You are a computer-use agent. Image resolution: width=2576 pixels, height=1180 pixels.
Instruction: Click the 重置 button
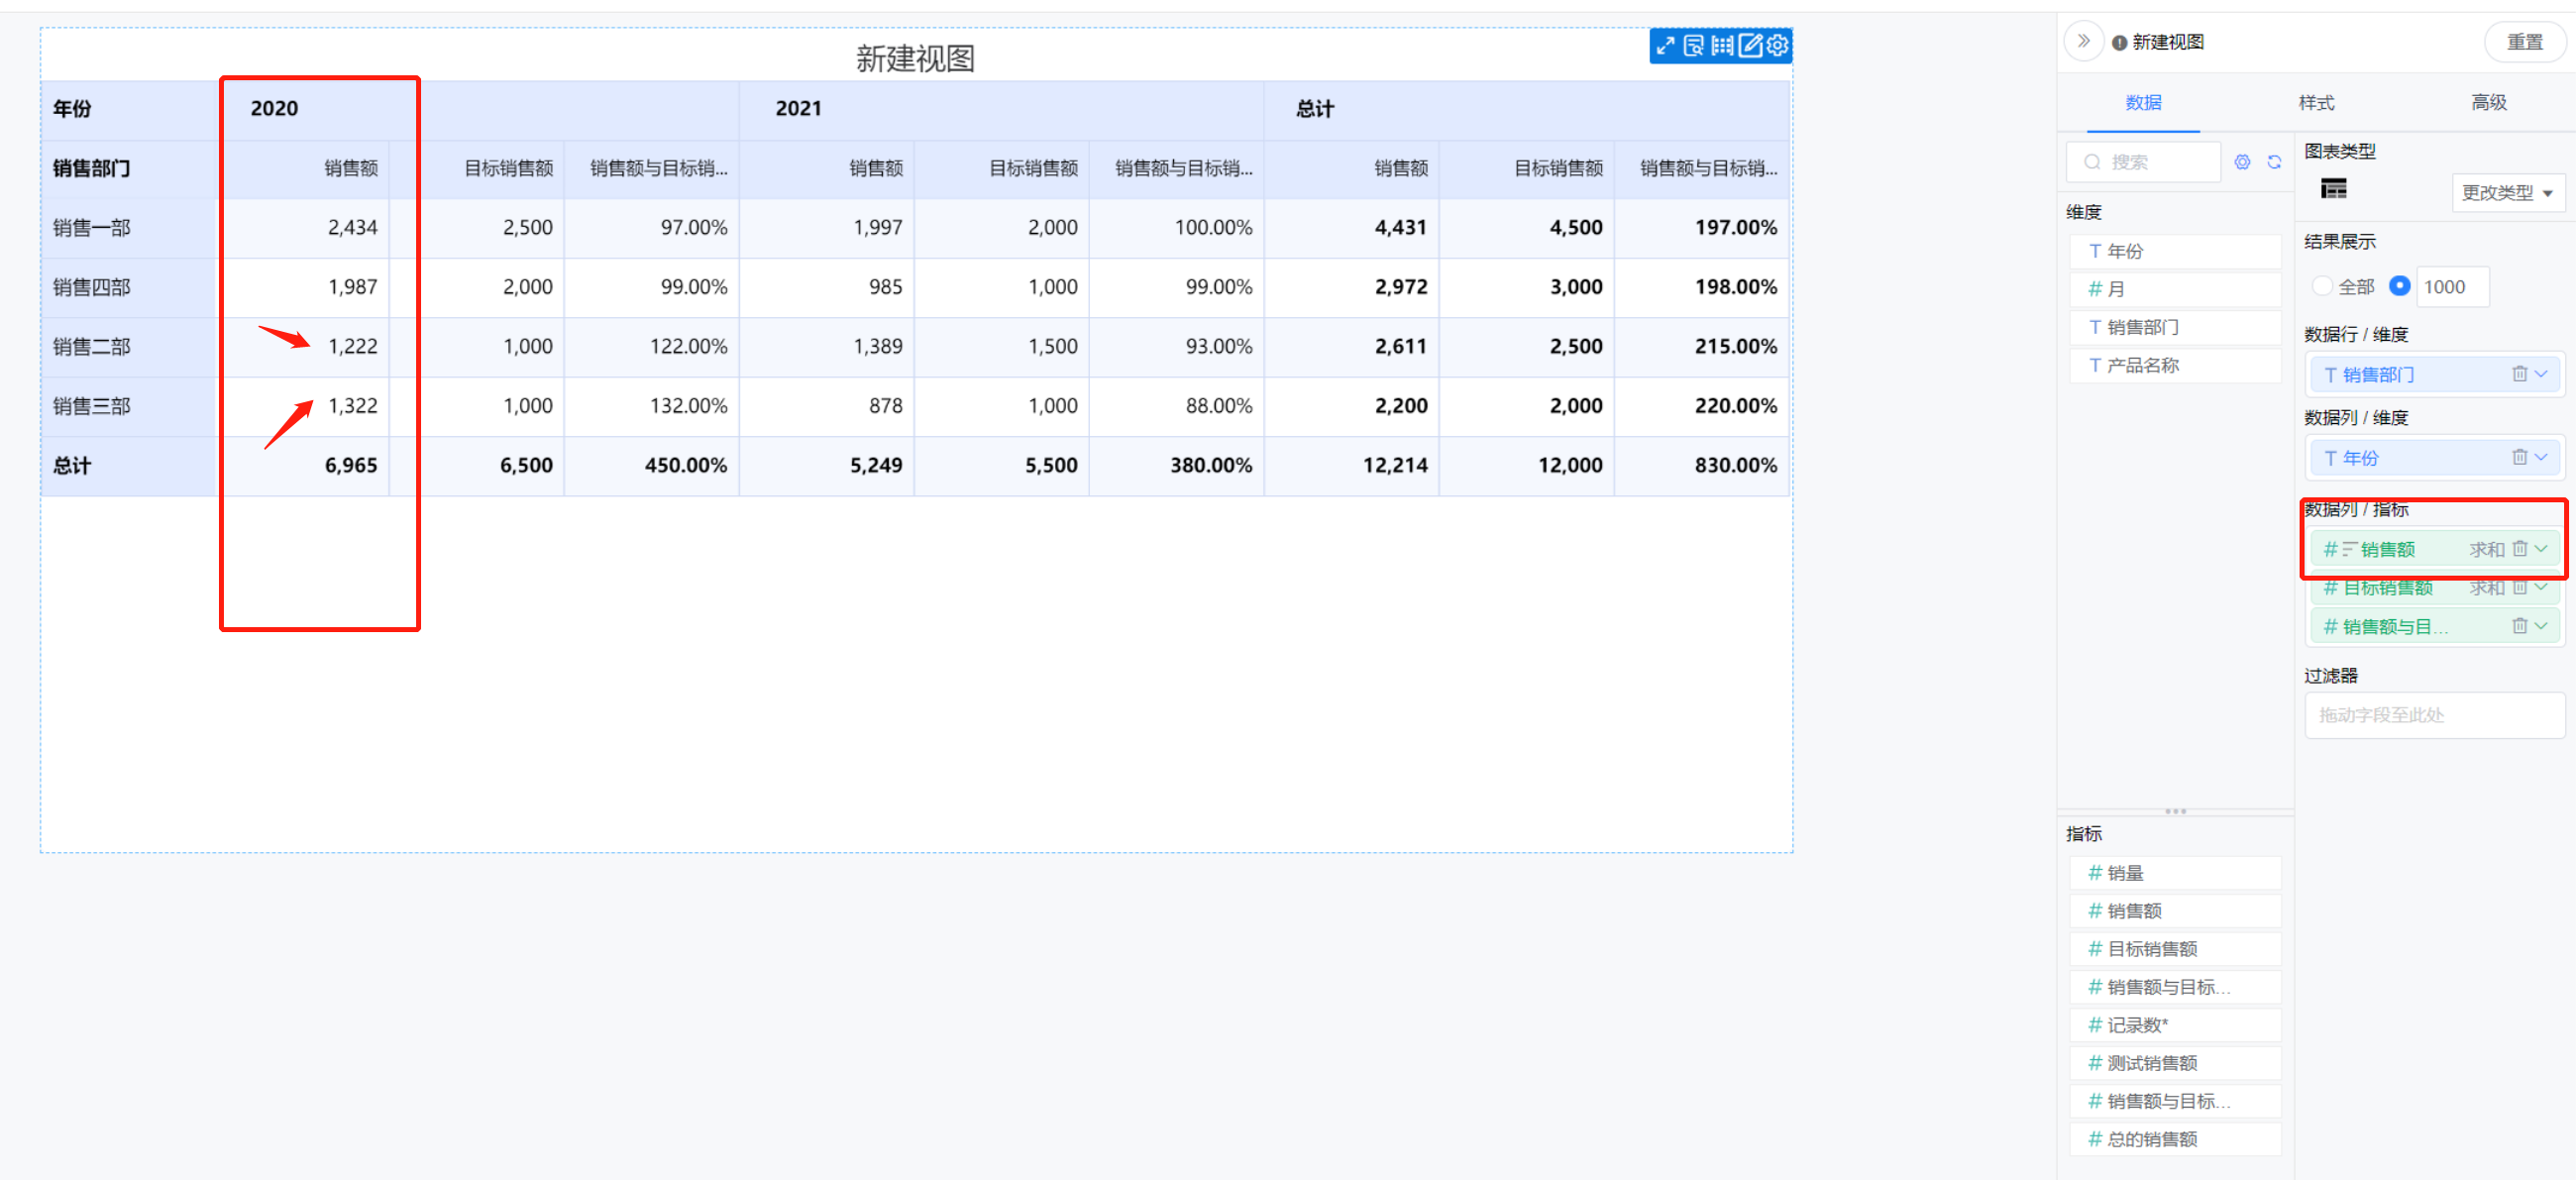[x=2524, y=42]
